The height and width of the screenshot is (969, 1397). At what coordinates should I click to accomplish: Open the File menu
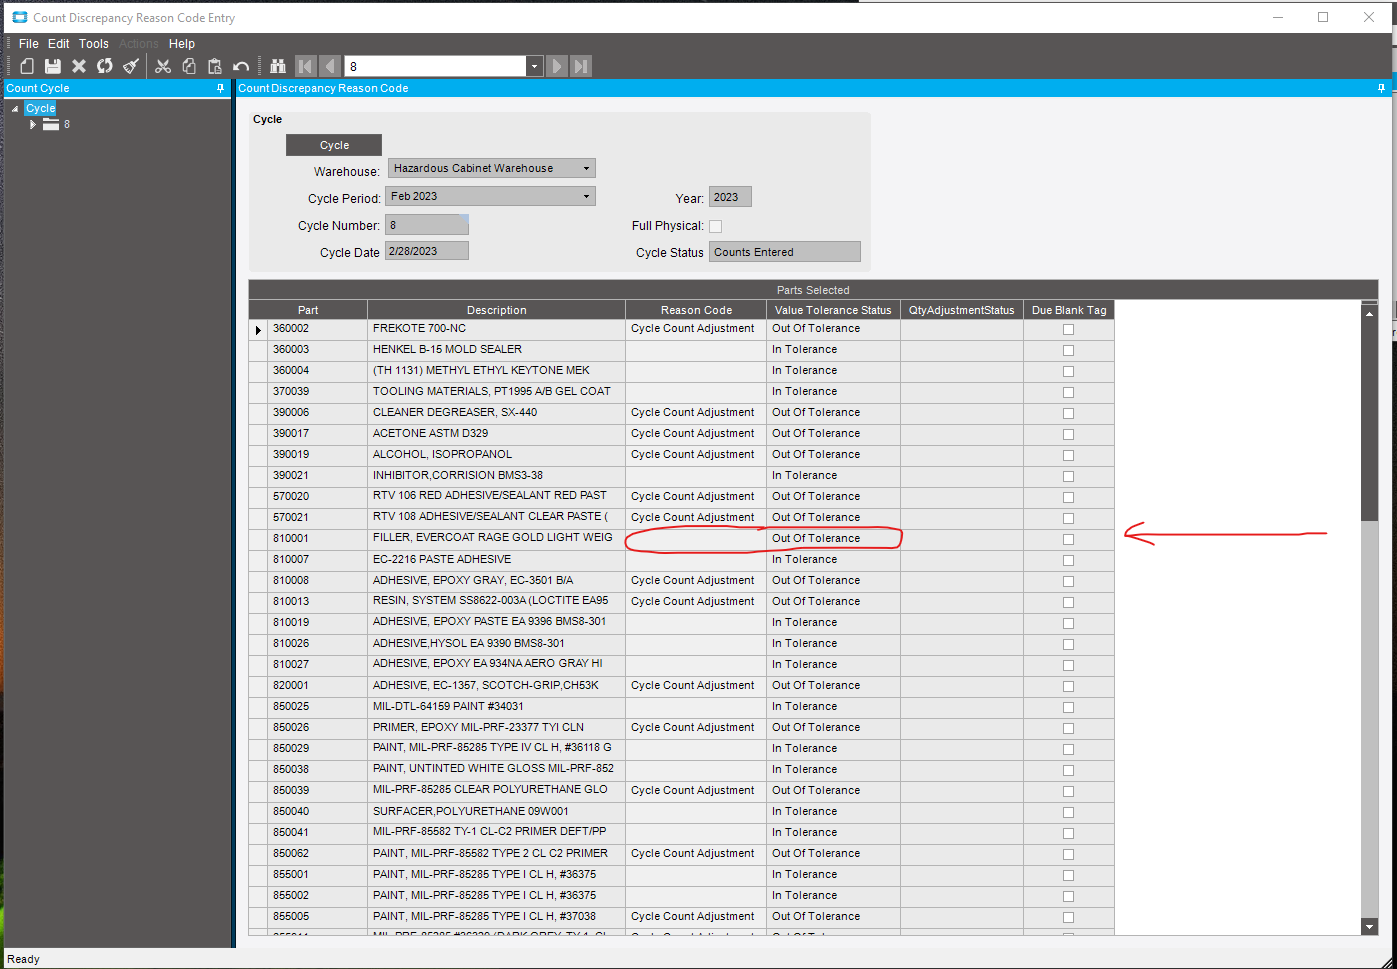tap(29, 44)
